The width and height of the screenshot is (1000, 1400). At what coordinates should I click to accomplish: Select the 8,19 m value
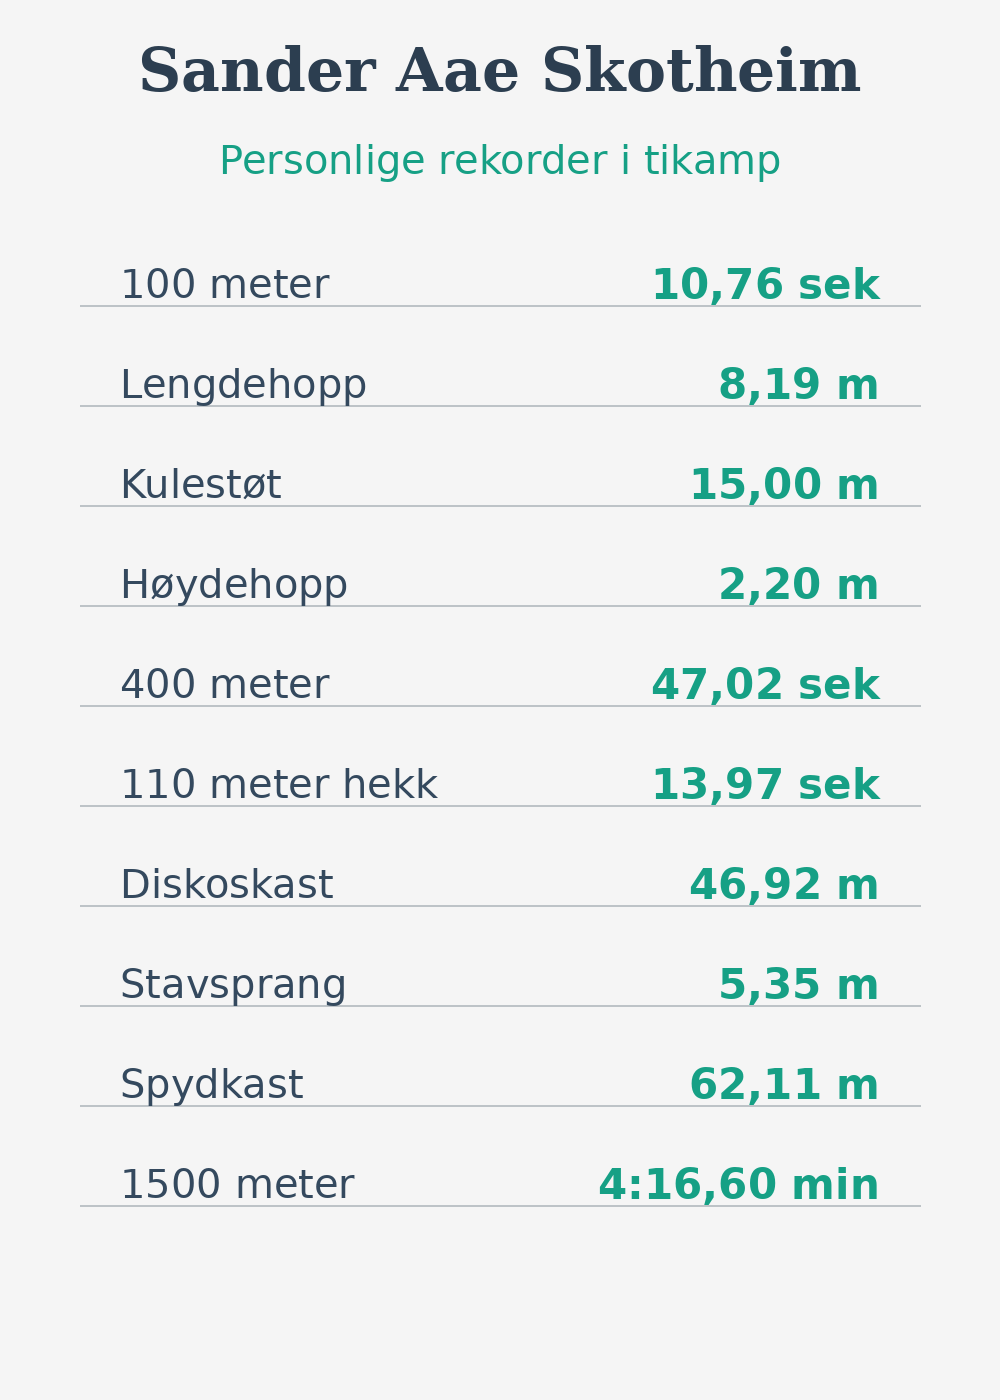coord(798,386)
